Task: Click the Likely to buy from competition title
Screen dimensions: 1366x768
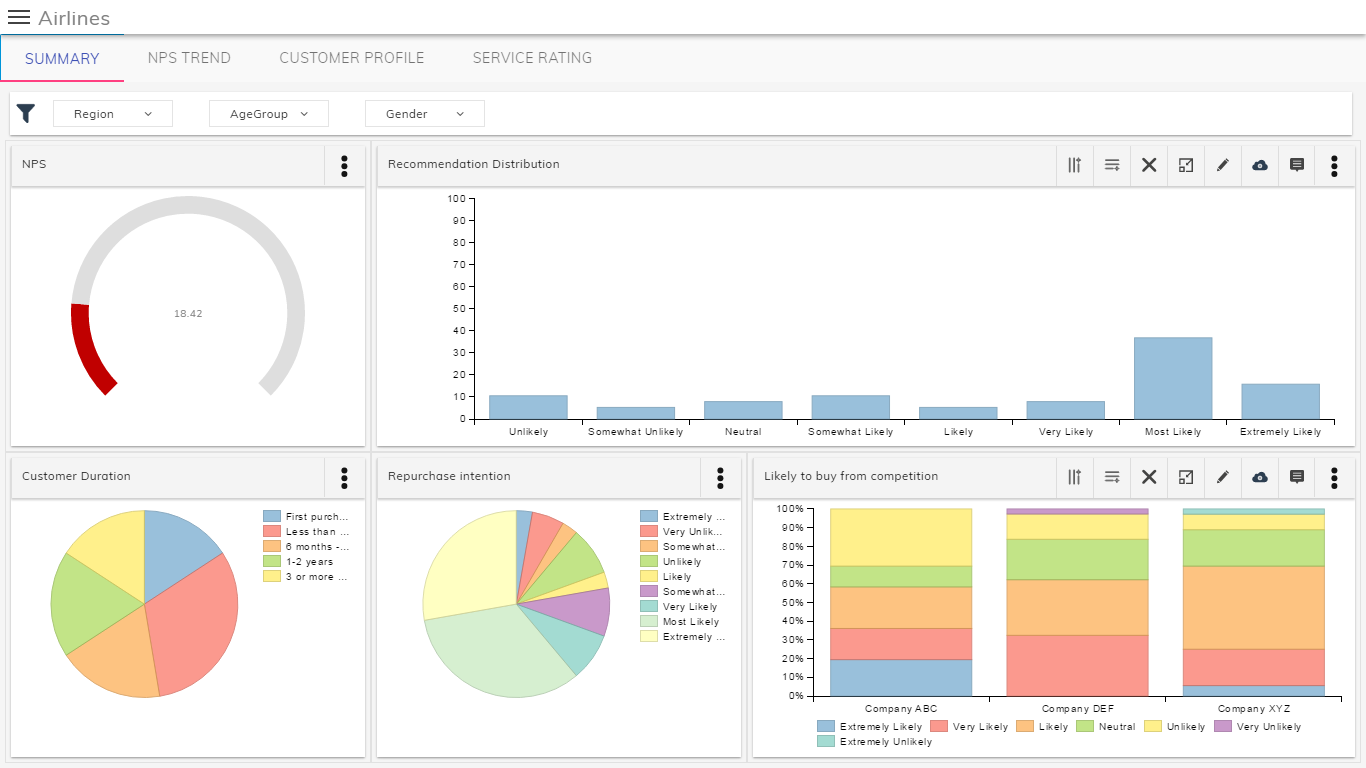Action: click(x=851, y=476)
